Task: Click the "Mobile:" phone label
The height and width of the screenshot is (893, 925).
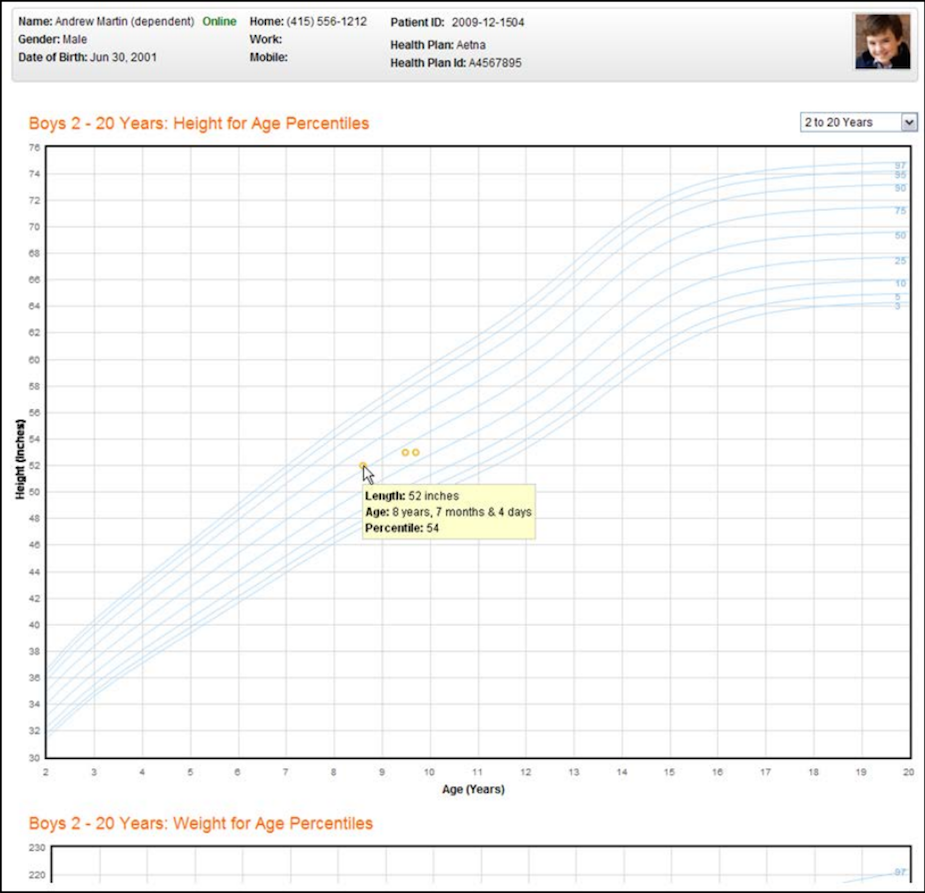Action: point(268,57)
